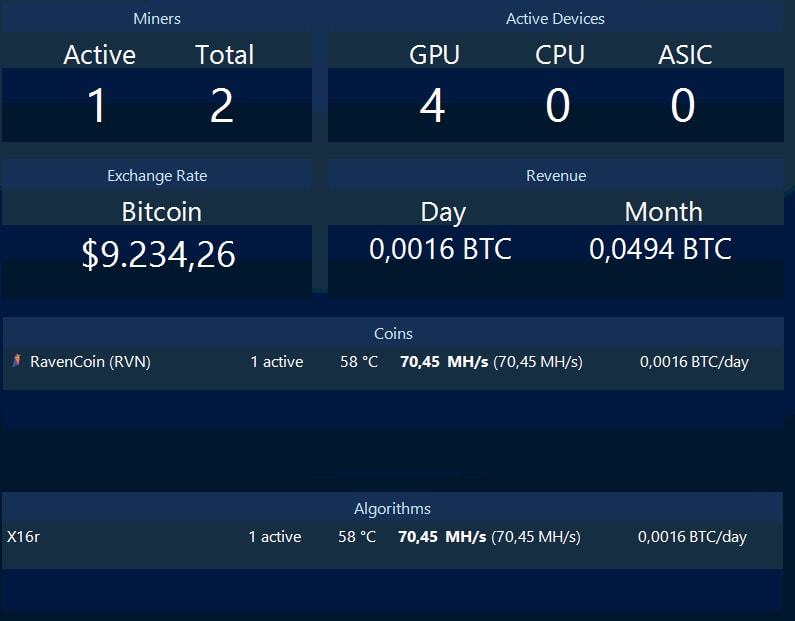Select the ASIC device count
Image resolution: width=795 pixels, height=621 pixels.
[x=683, y=106]
